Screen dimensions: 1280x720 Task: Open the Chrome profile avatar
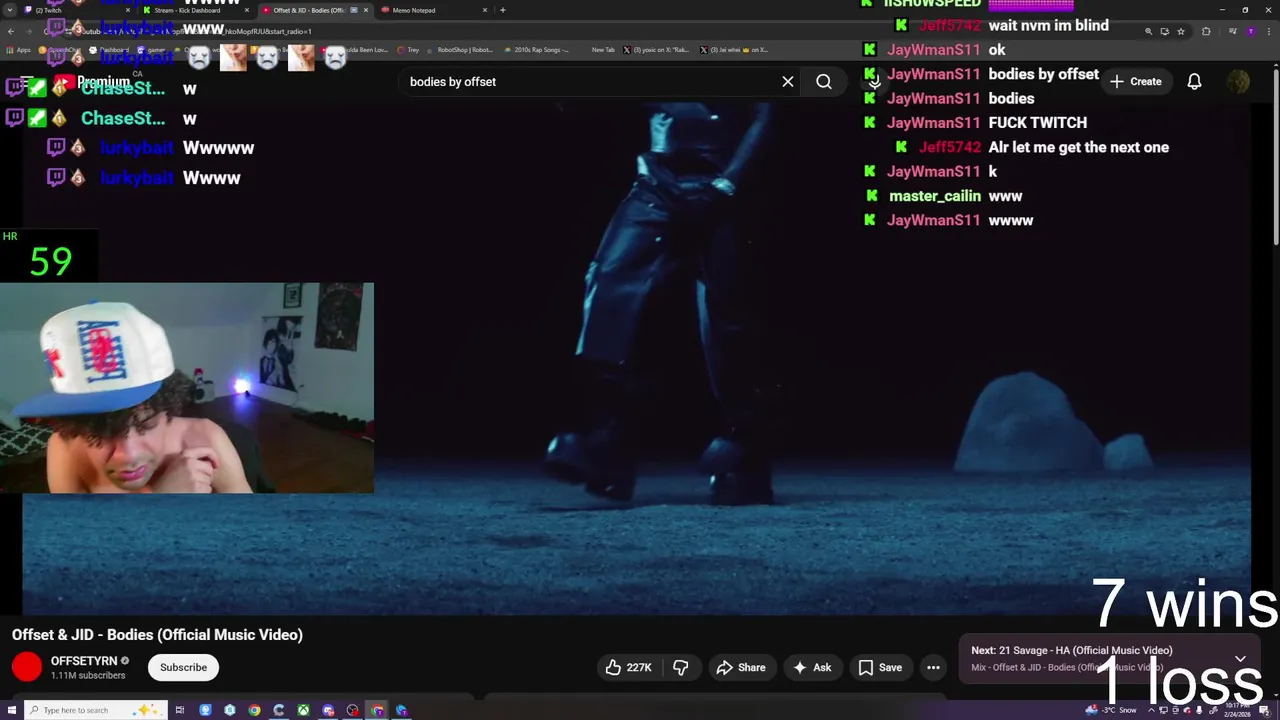point(1250,31)
